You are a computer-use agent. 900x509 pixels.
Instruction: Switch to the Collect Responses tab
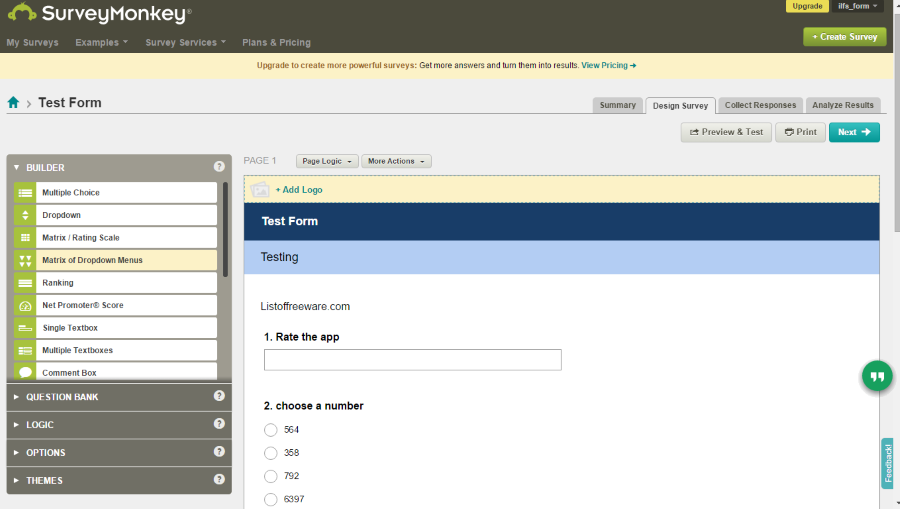coord(760,105)
